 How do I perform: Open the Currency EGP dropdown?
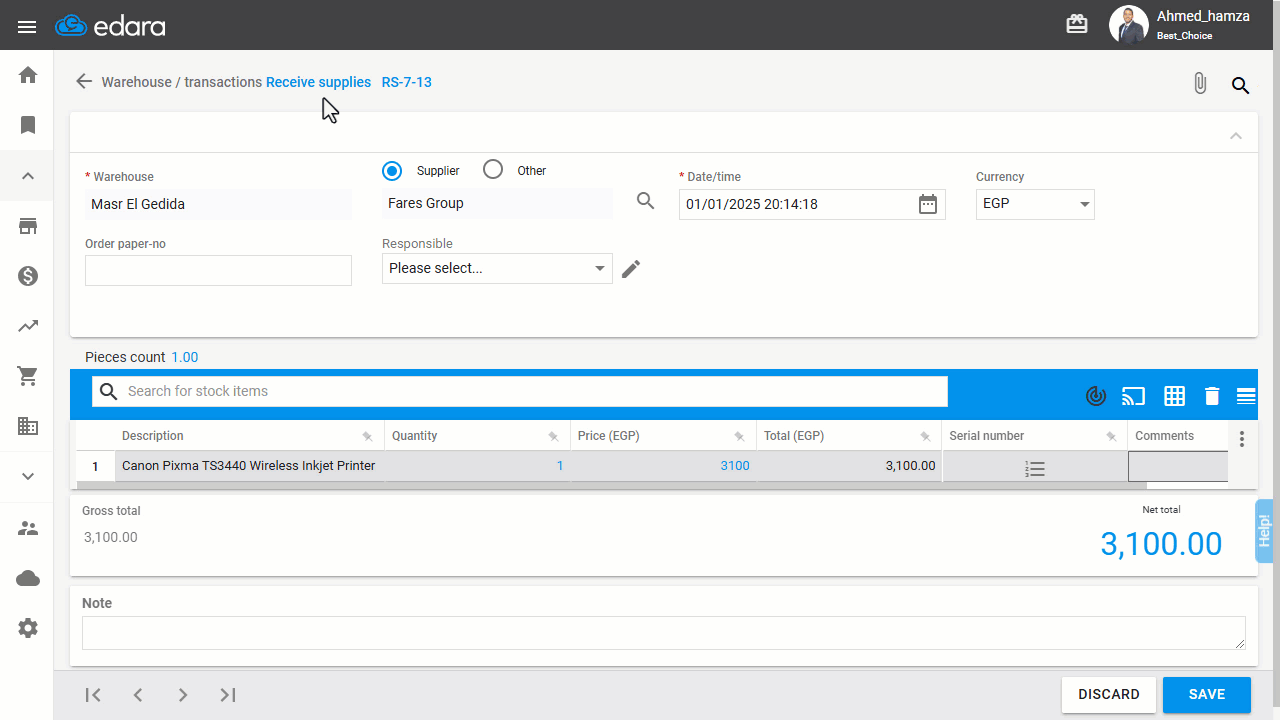point(1035,204)
